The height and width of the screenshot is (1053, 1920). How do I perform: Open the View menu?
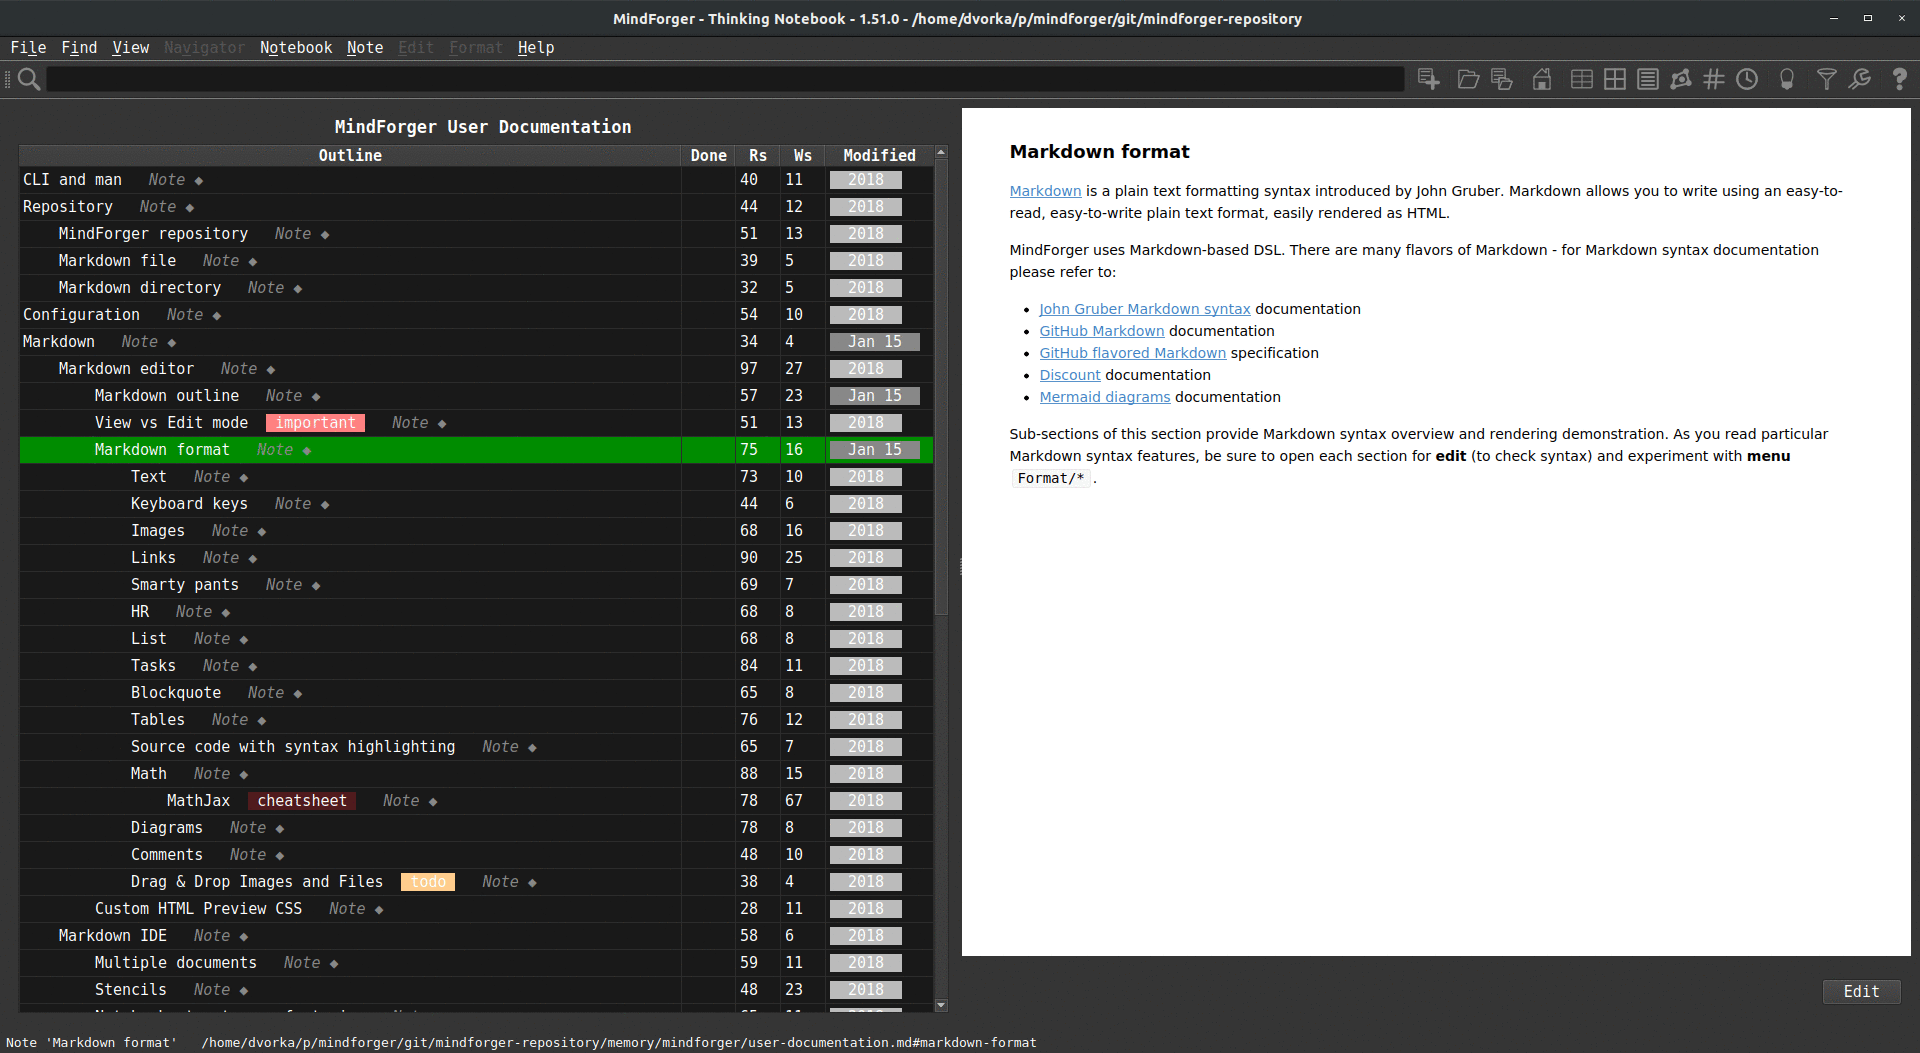[130, 47]
